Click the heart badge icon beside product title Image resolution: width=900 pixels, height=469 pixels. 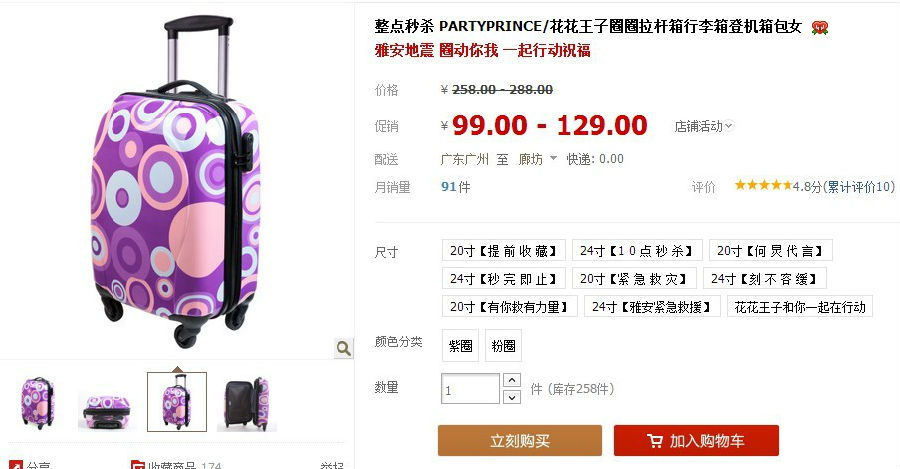(x=820, y=27)
